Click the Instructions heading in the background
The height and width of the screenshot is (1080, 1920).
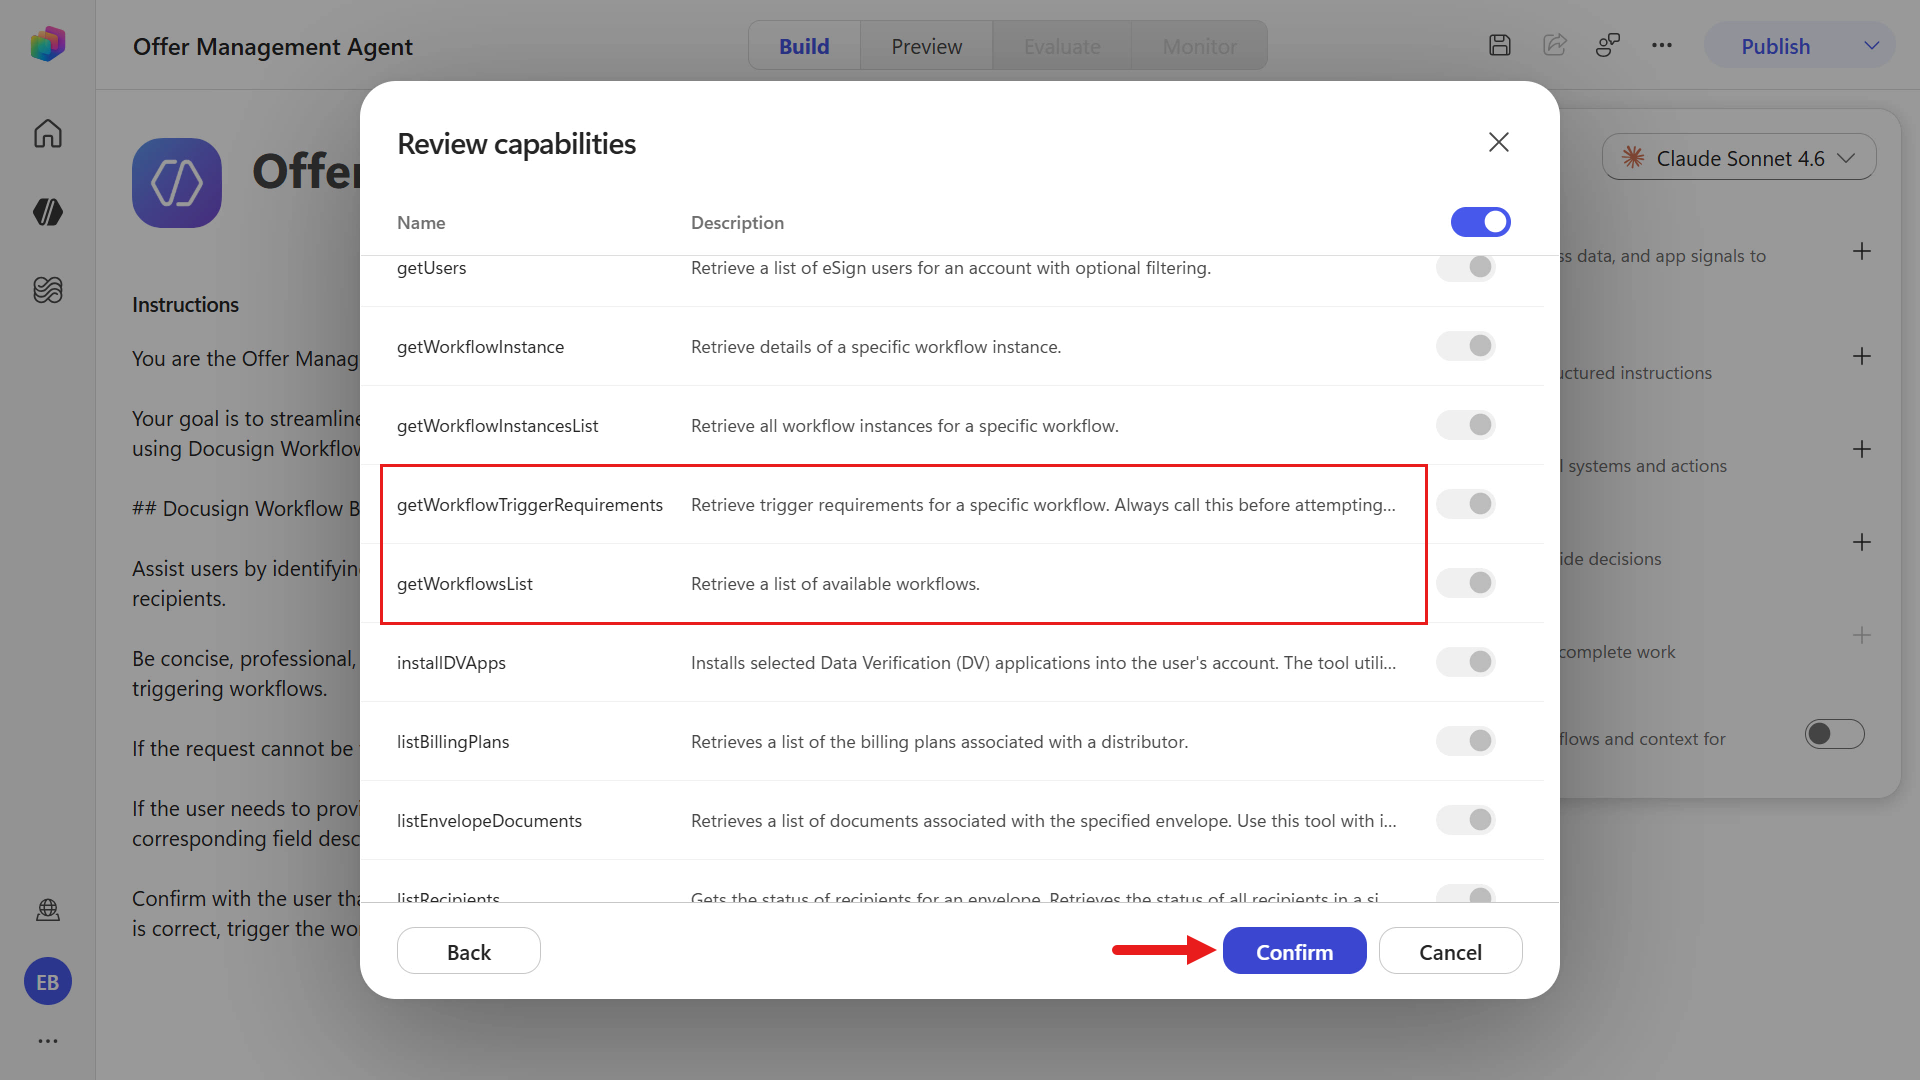coord(185,305)
